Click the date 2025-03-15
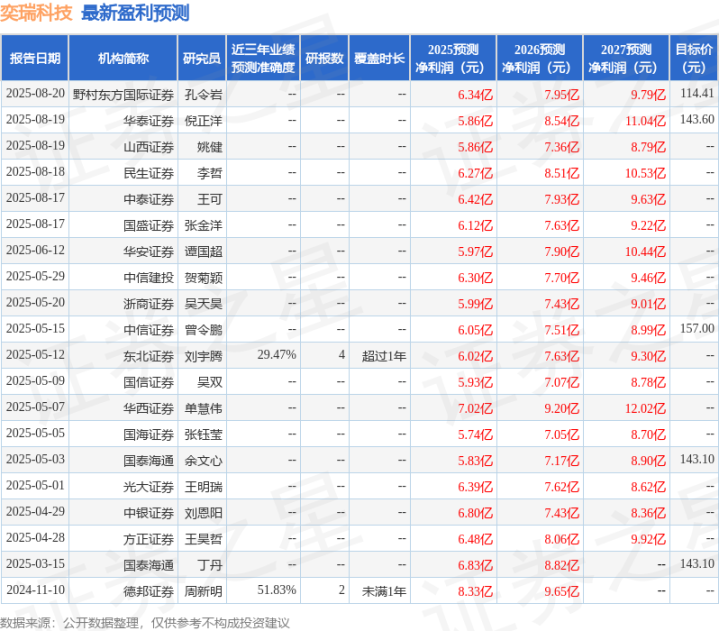This screenshot has width=719, height=631. 35,564
